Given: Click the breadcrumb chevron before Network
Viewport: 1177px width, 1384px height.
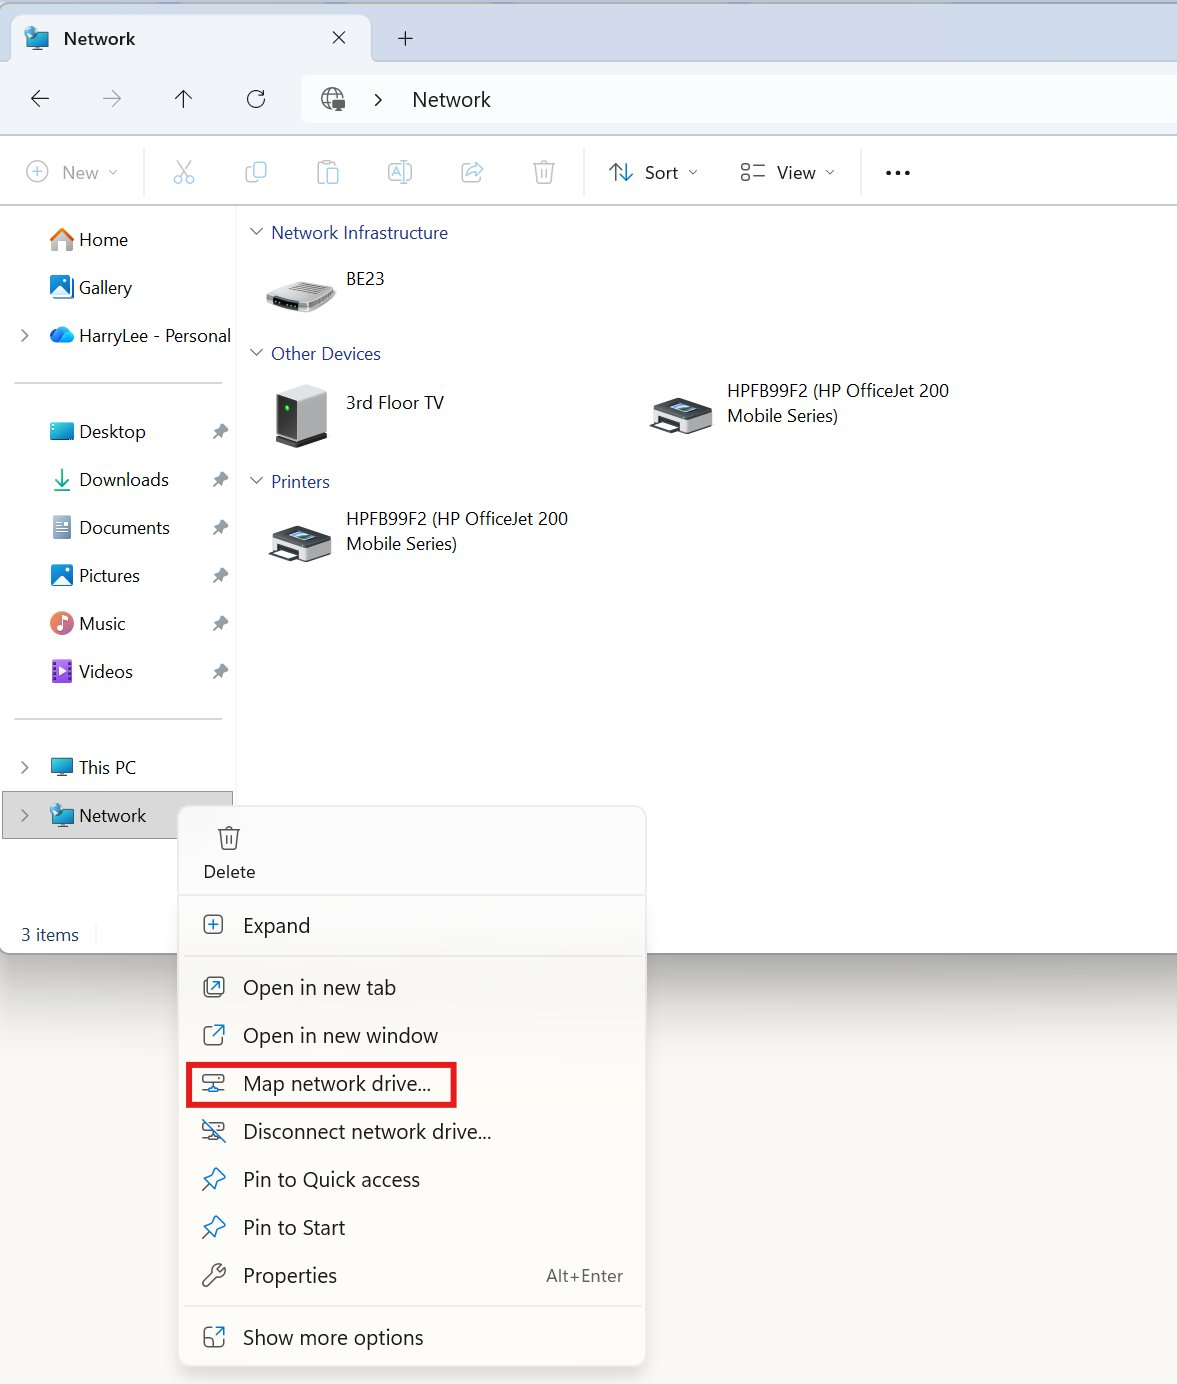Looking at the screenshot, I should [378, 100].
